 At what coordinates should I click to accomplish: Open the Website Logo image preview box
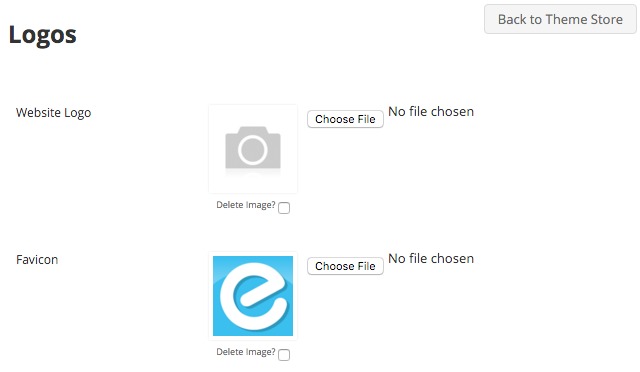coord(253,149)
